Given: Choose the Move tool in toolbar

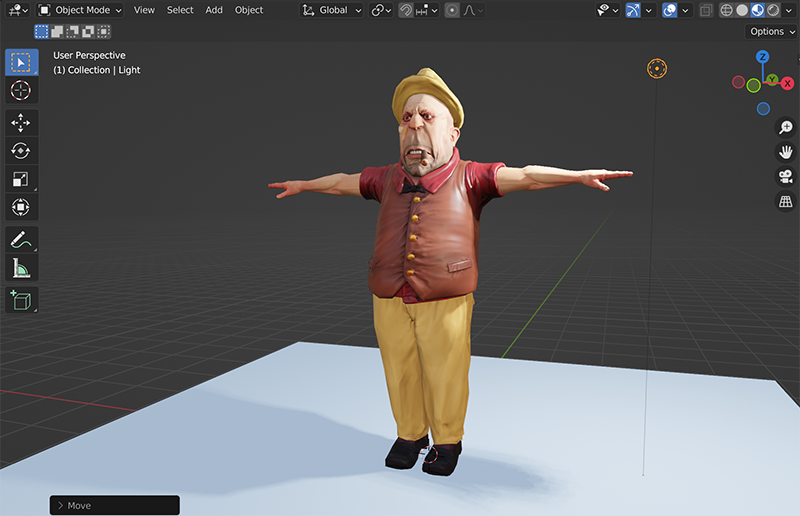Looking at the screenshot, I should (21, 123).
